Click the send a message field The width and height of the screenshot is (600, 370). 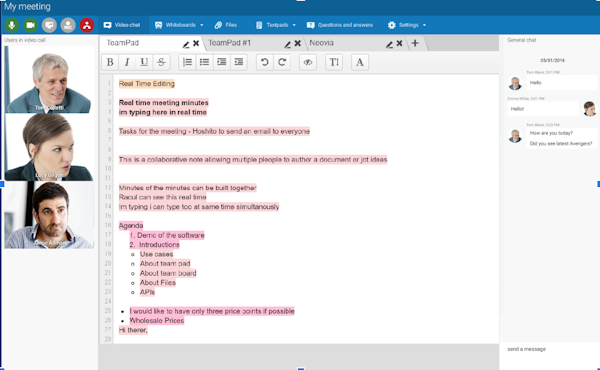[550, 349]
